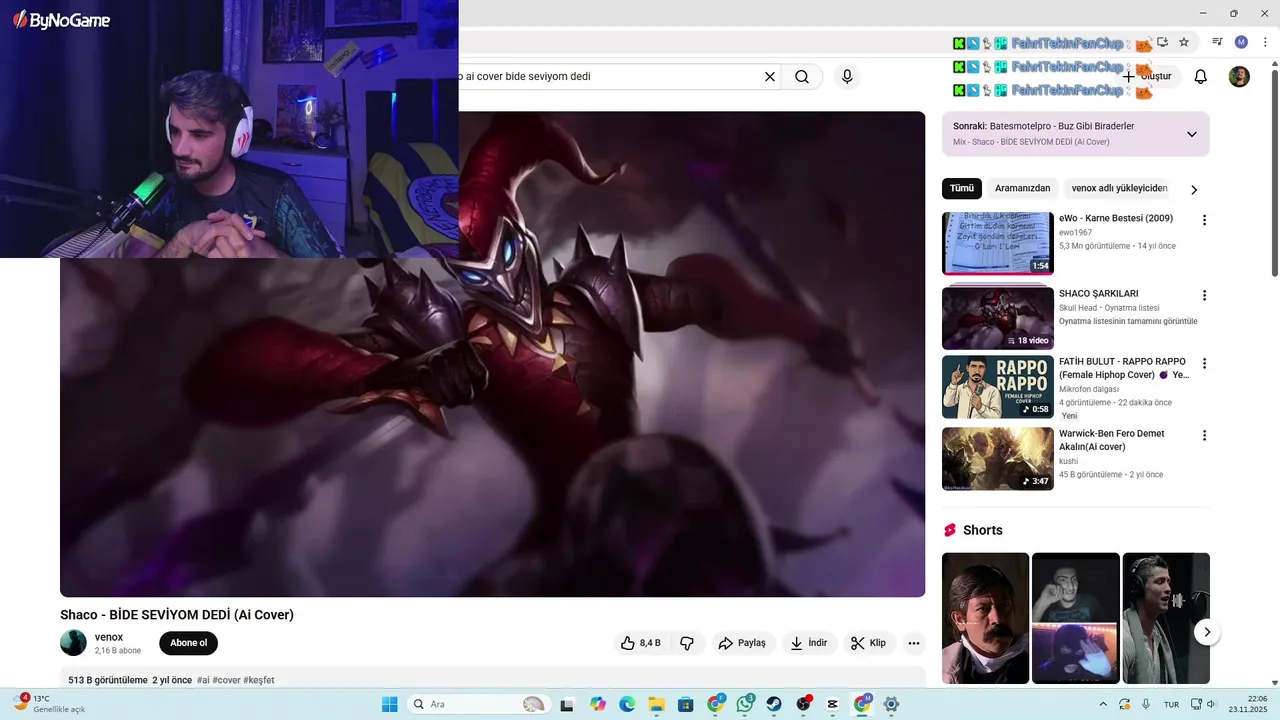The width and height of the screenshot is (1280, 720).
Task: Dislike the video with thumbs down
Action: click(687, 643)
